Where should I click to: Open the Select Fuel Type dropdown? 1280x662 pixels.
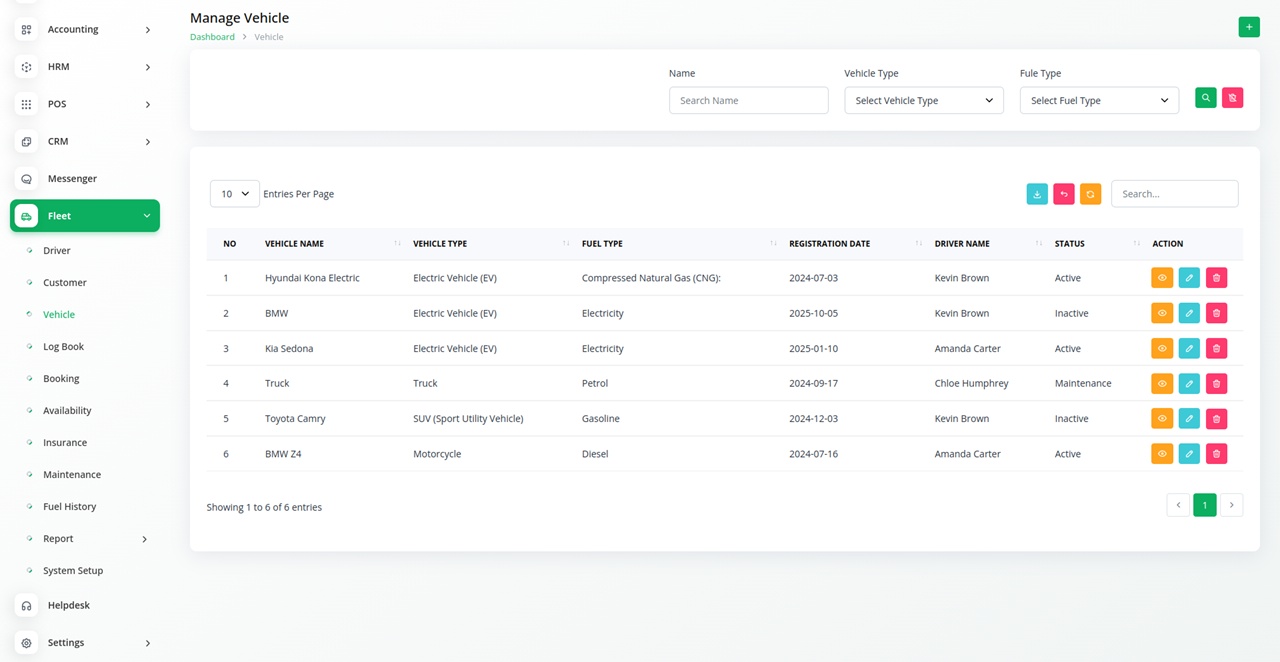[x=1099, y=100]
